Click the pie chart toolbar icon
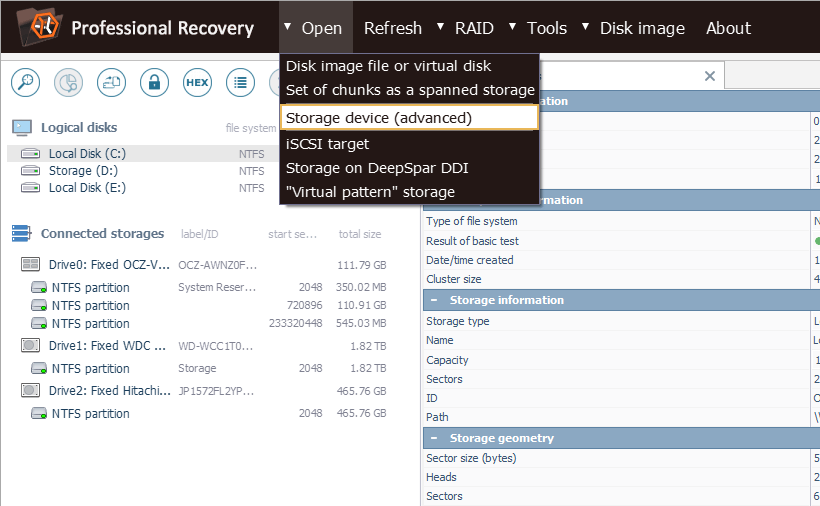This screenshot has width=820, height=506. coord(68,82)
